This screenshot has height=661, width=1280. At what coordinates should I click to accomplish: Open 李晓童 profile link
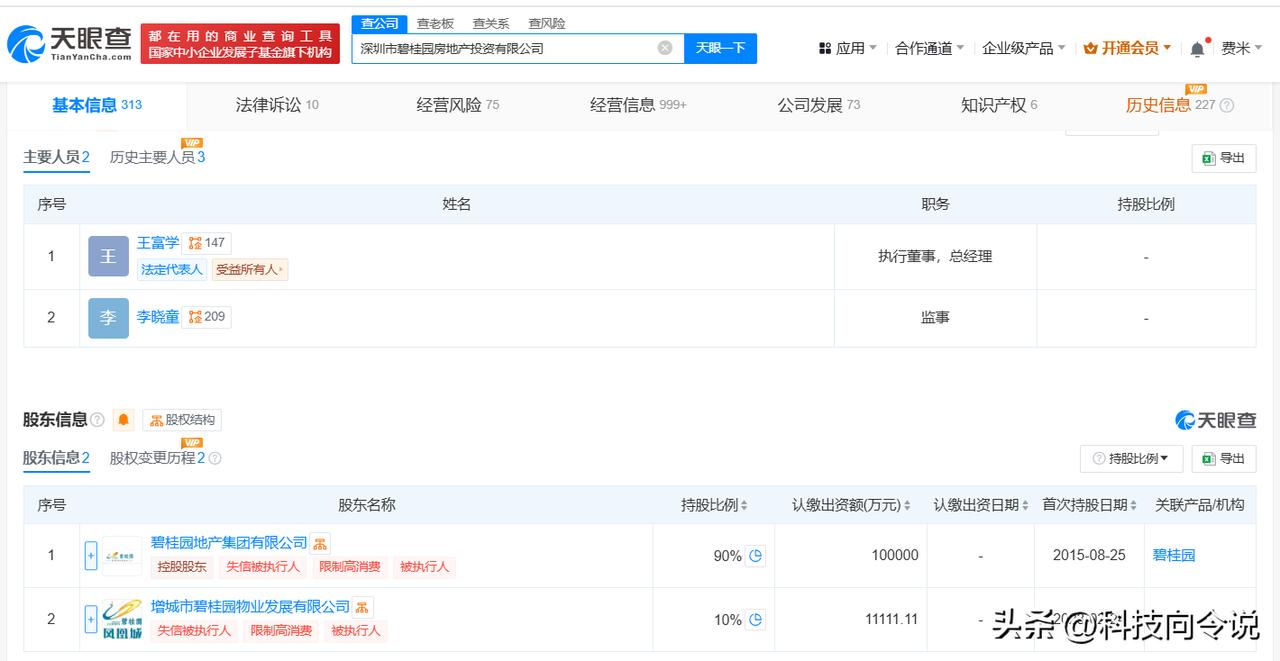click(158, 317)
